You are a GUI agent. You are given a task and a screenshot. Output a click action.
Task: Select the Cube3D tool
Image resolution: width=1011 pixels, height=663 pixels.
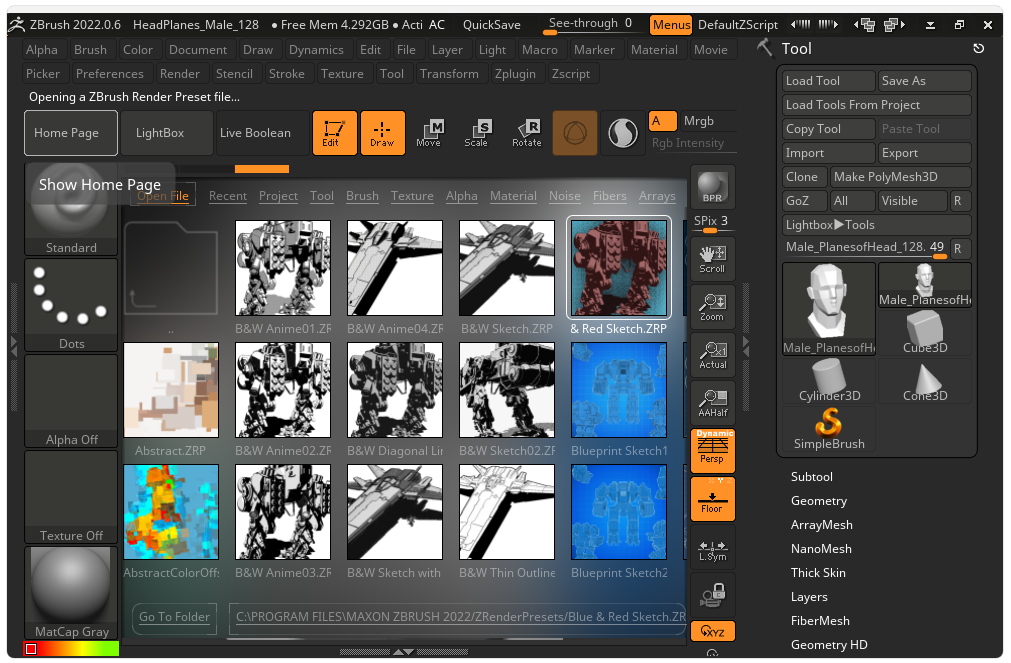pos(925,332)
